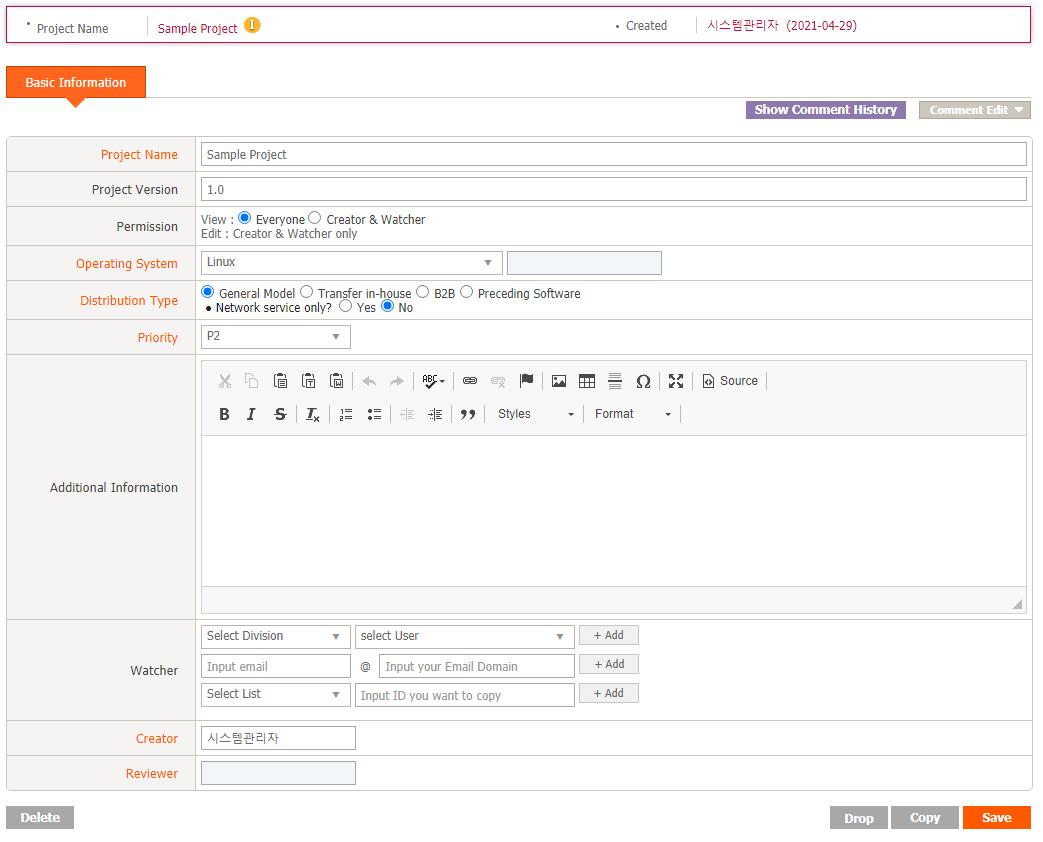Maximize the editor with fullscreen icon

676,381
